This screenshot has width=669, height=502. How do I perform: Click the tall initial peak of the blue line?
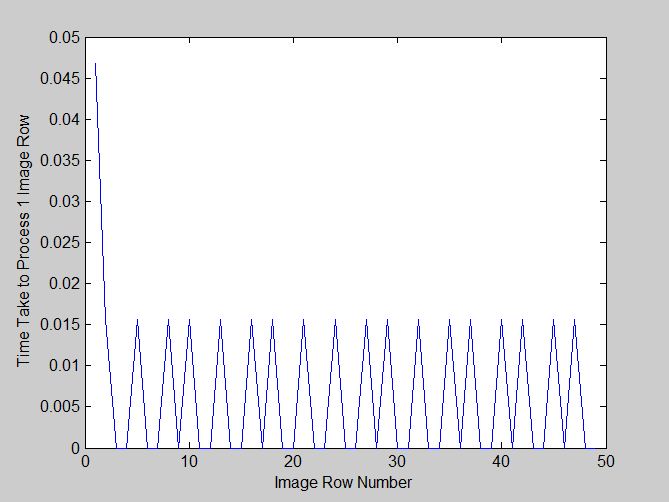tap(96, 64)
